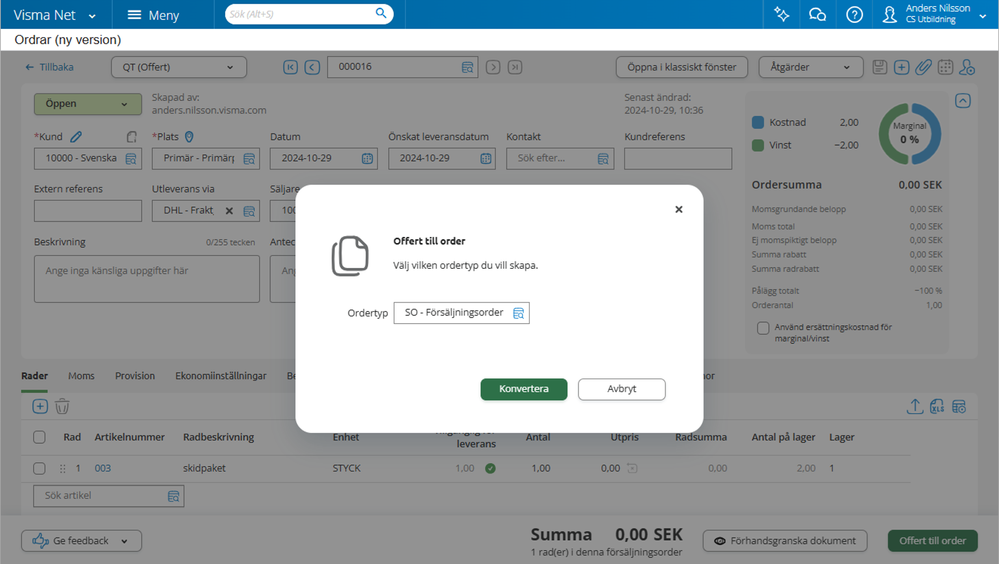
Task: Close the Offert till order dialog
Action: tap(679, 209)
